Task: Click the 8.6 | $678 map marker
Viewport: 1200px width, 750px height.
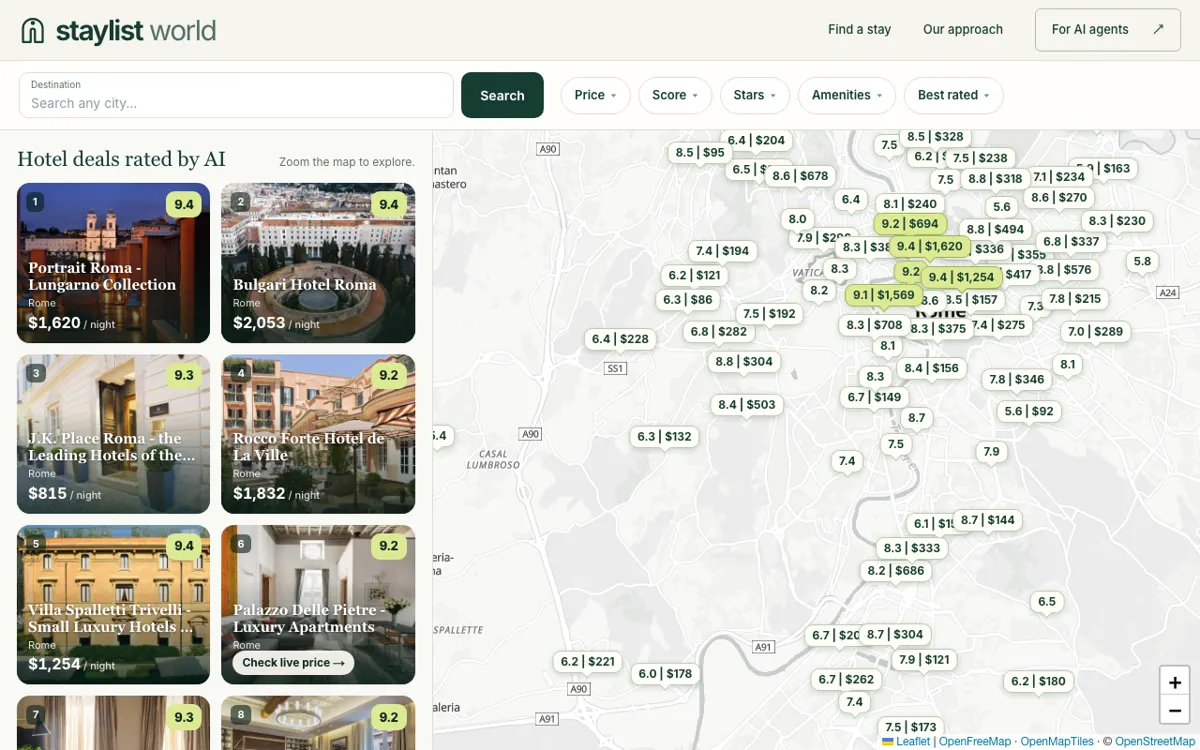Action: tap(800, 176)
